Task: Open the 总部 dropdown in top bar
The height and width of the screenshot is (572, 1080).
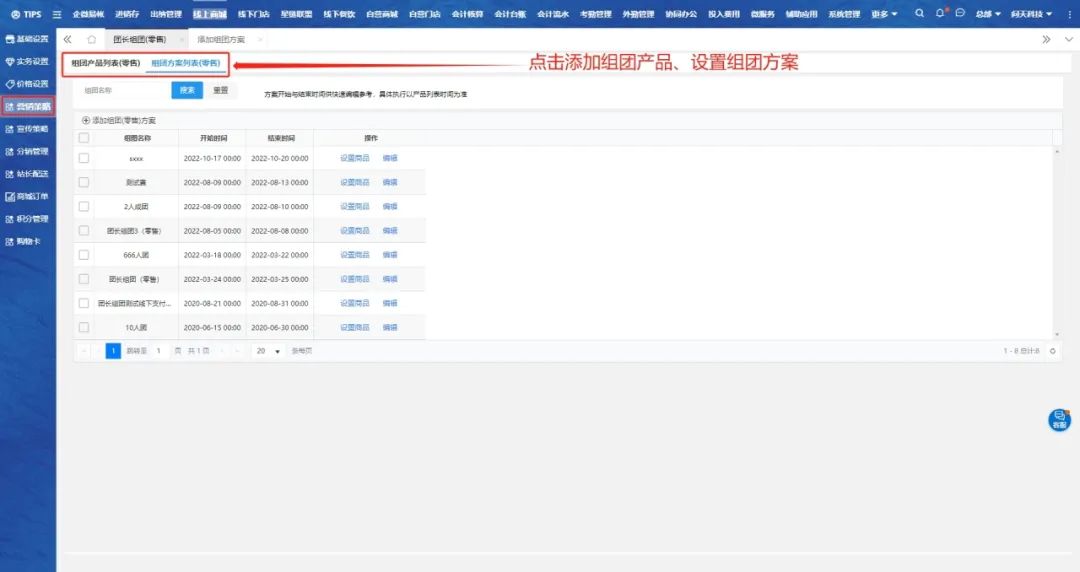Action: click(x=988, y=14)
